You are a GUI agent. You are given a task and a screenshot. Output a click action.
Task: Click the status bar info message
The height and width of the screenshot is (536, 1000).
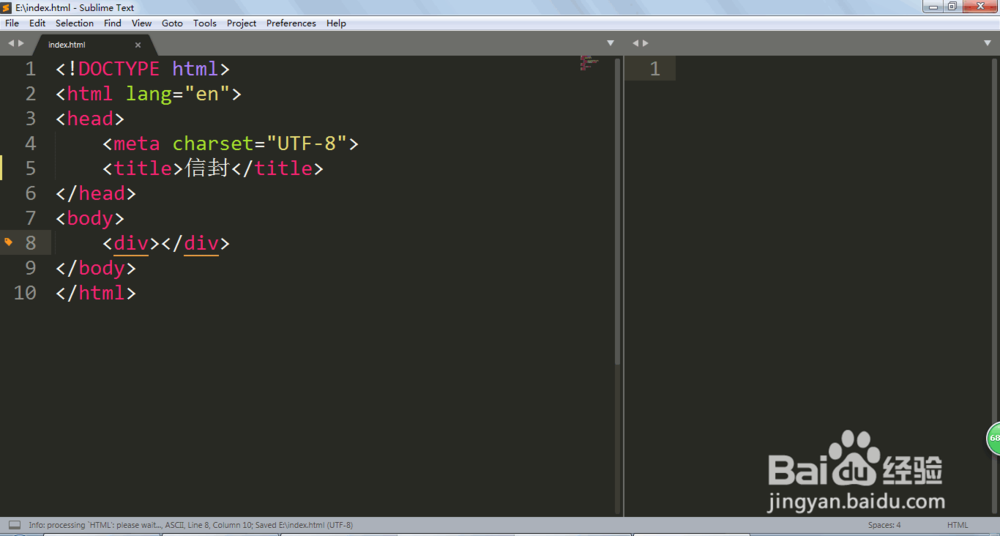[x=191, y=525]
